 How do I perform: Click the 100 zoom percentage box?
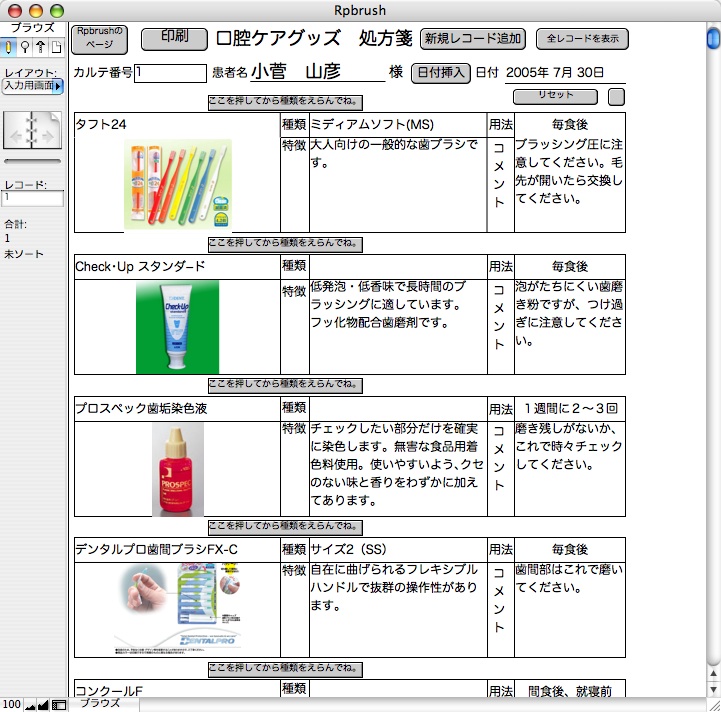(11, 705)
